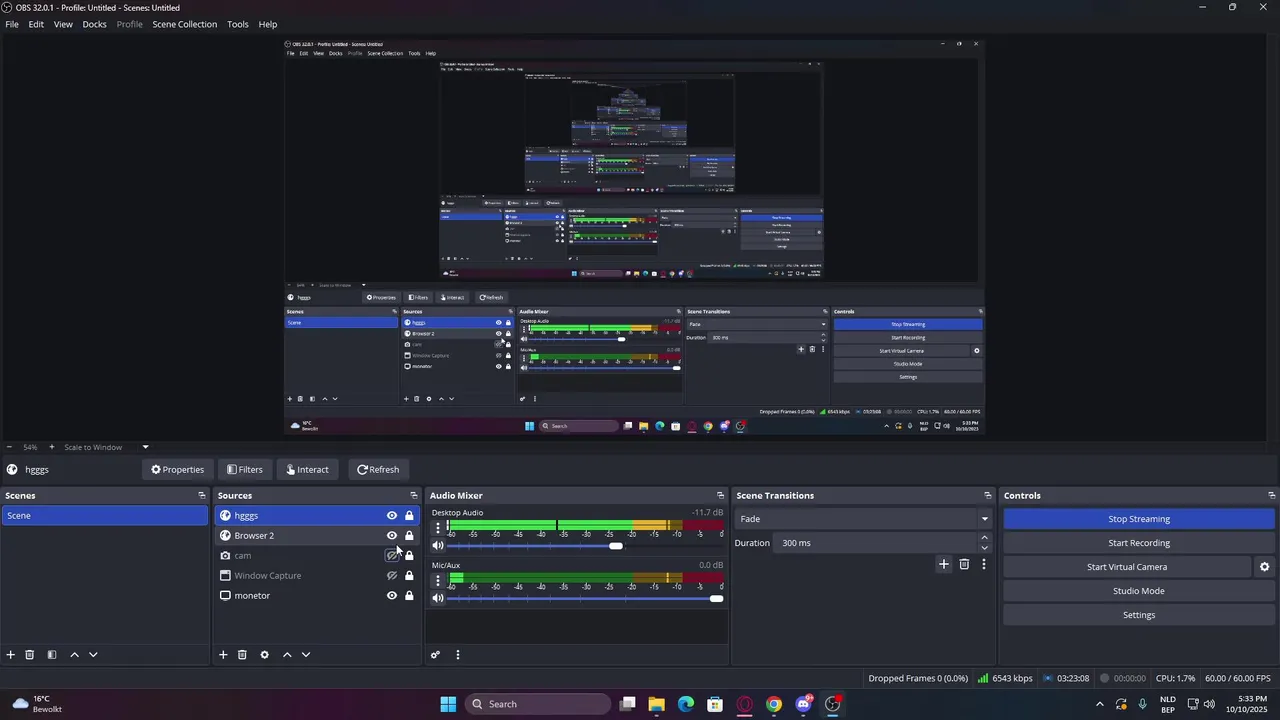Click Refresh button for browser source

click(x=378, y=470)
